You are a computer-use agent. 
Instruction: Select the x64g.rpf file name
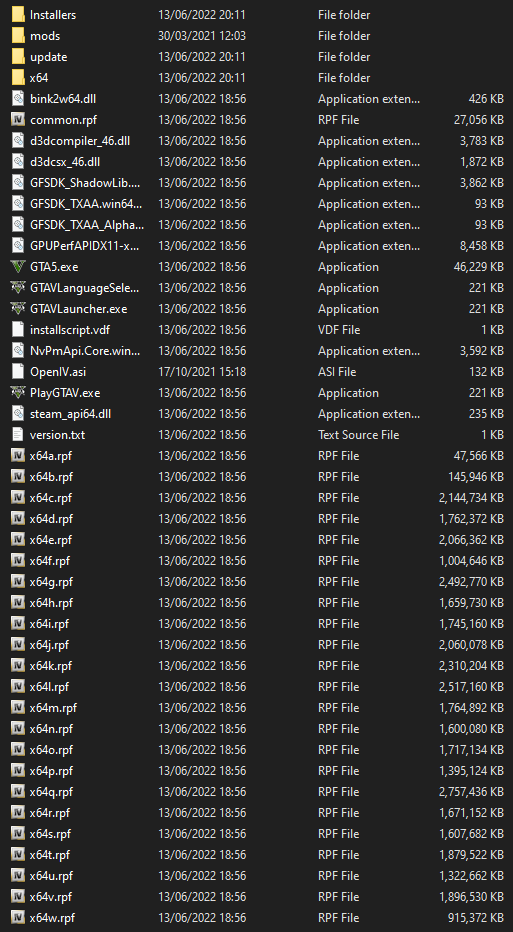tap(52, 582)
